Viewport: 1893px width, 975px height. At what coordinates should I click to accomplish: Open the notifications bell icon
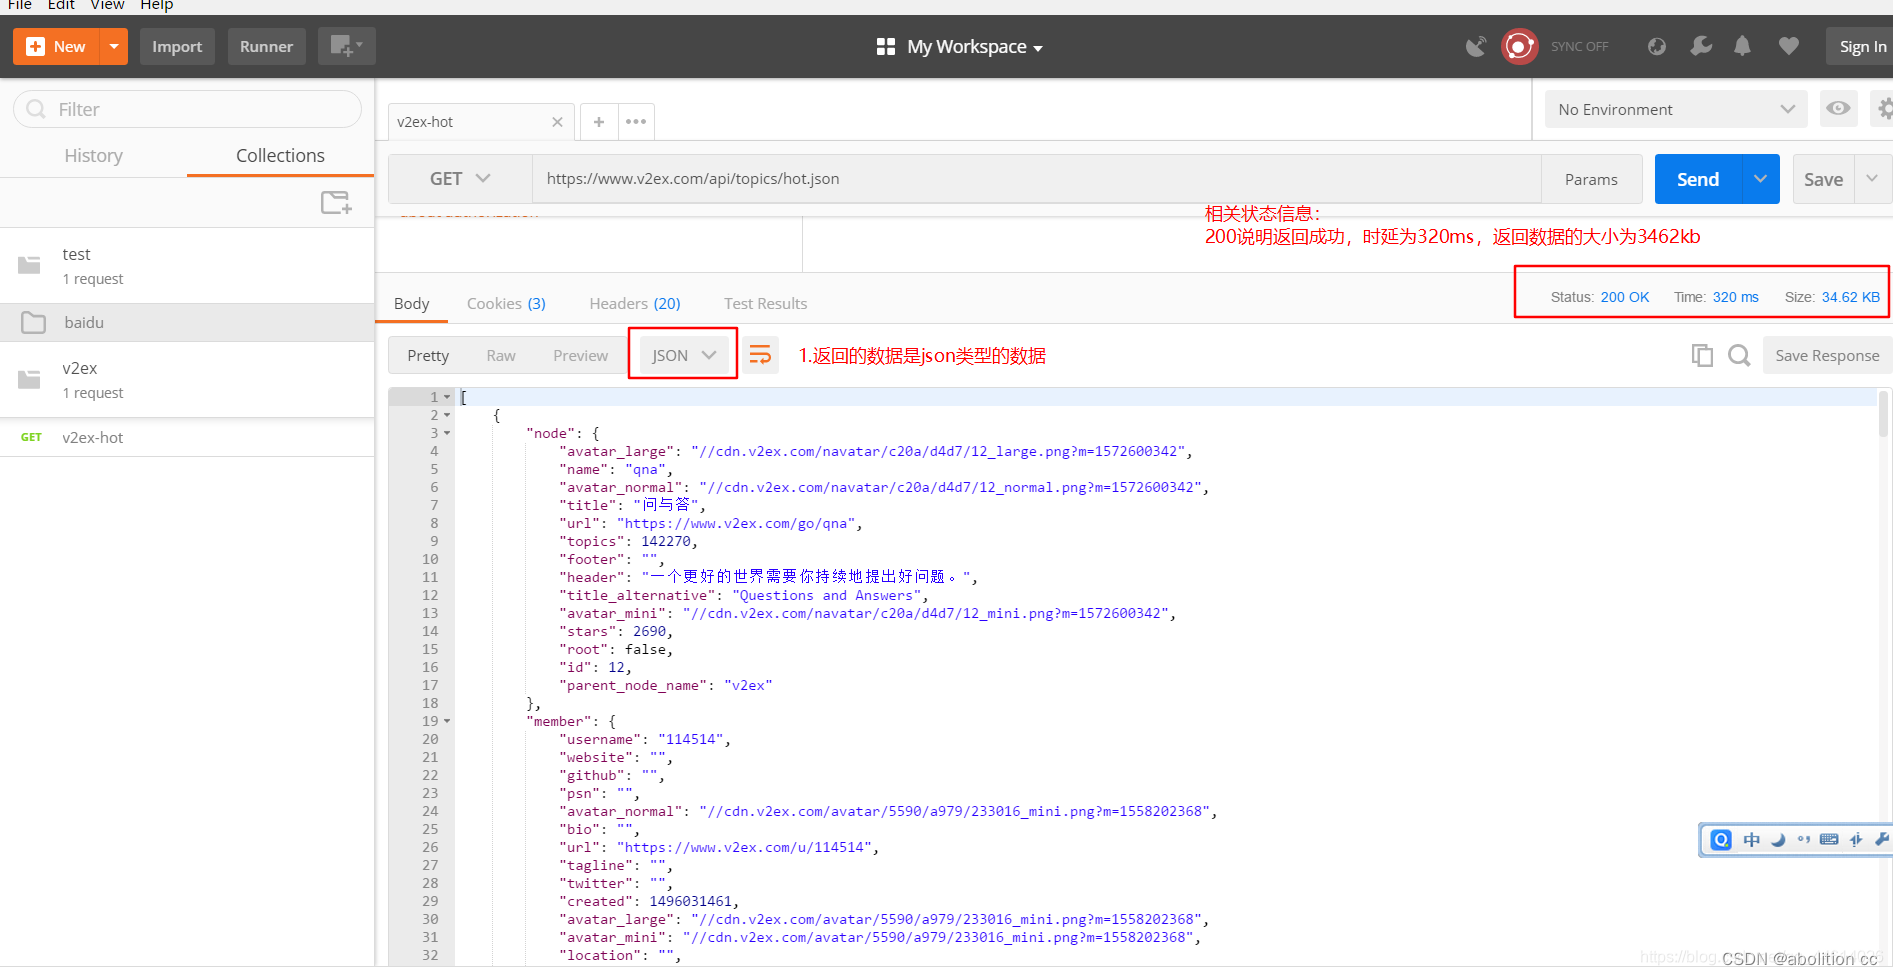pyautogui.click(x=1742, y=46)
